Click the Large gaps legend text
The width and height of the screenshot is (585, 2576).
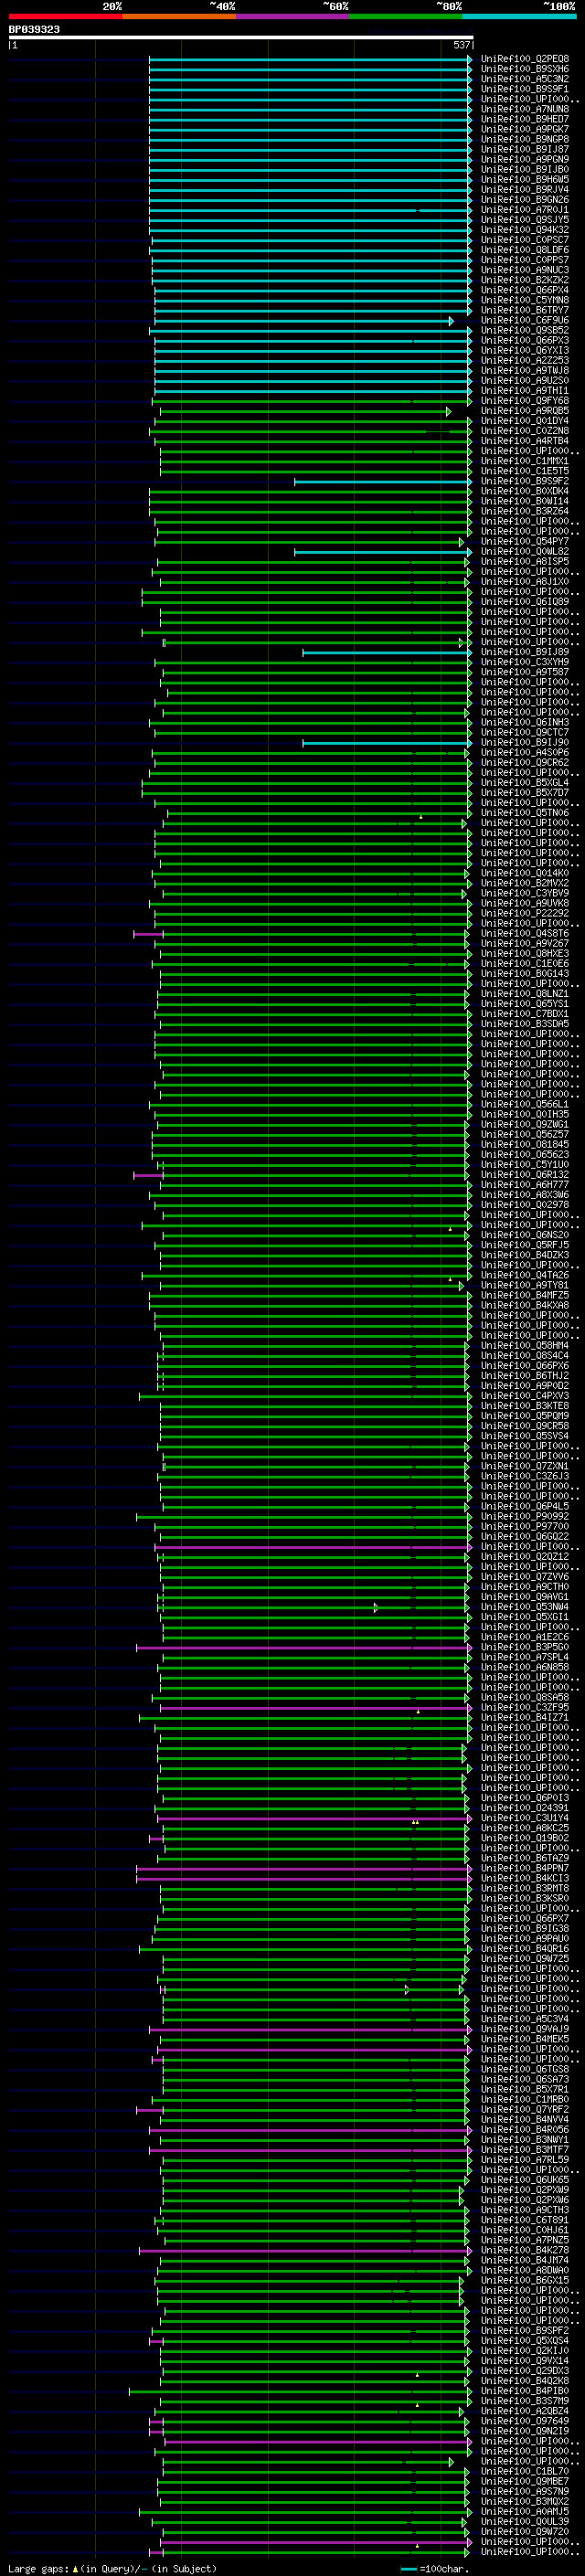[x=112, y=2569]
